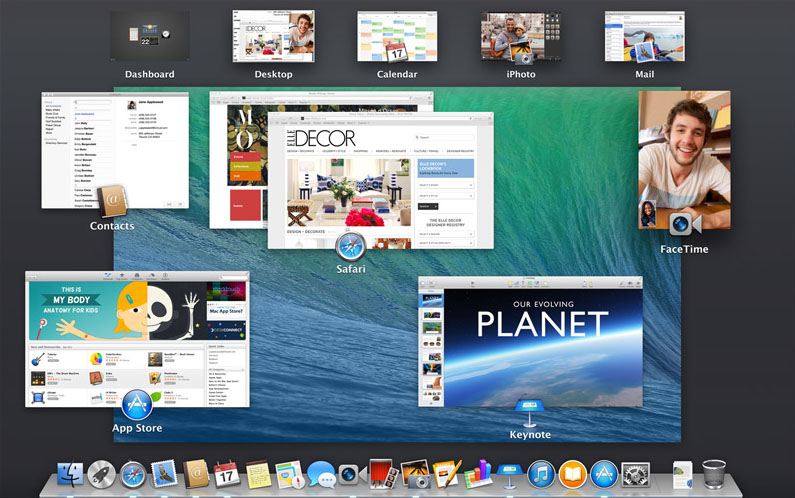Click the Safari label under its windows
795x498 pixels.
pos(350,269)
